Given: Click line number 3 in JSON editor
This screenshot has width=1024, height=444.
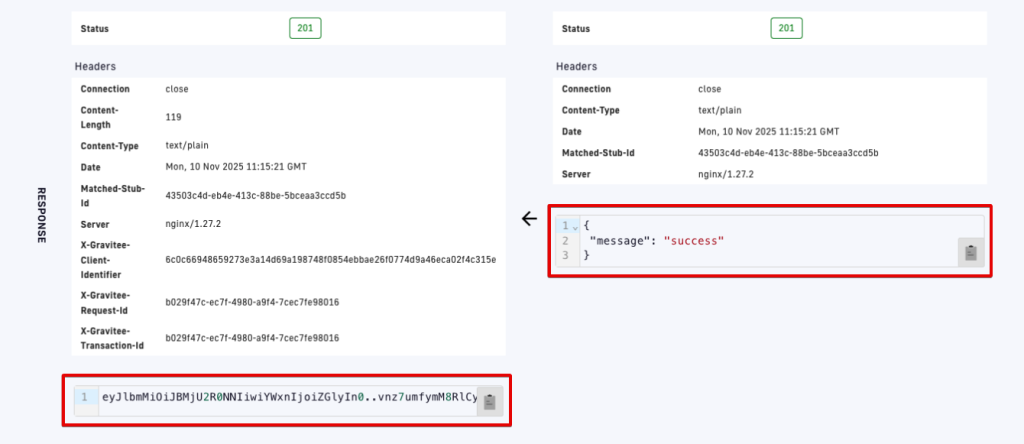Looking at the screenshot, I should [x=566, y=255].
